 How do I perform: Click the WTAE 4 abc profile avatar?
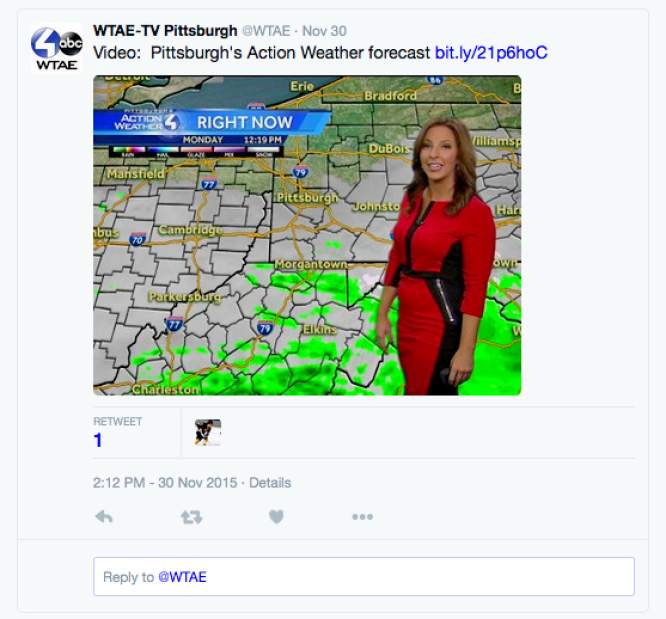coord(56,48)
